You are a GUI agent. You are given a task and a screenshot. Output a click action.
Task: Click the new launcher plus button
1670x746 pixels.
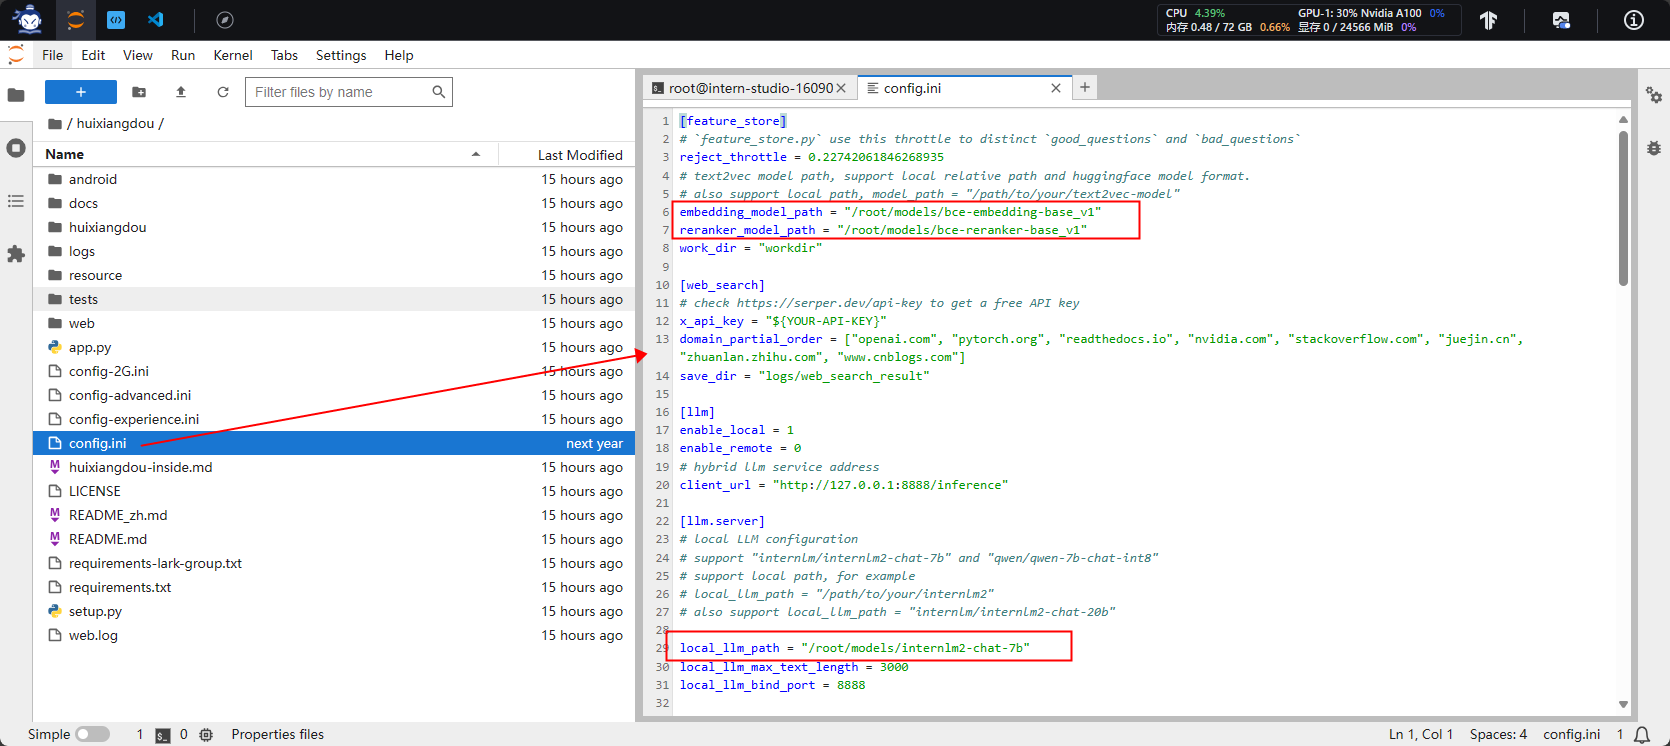(x=81, y=92)
